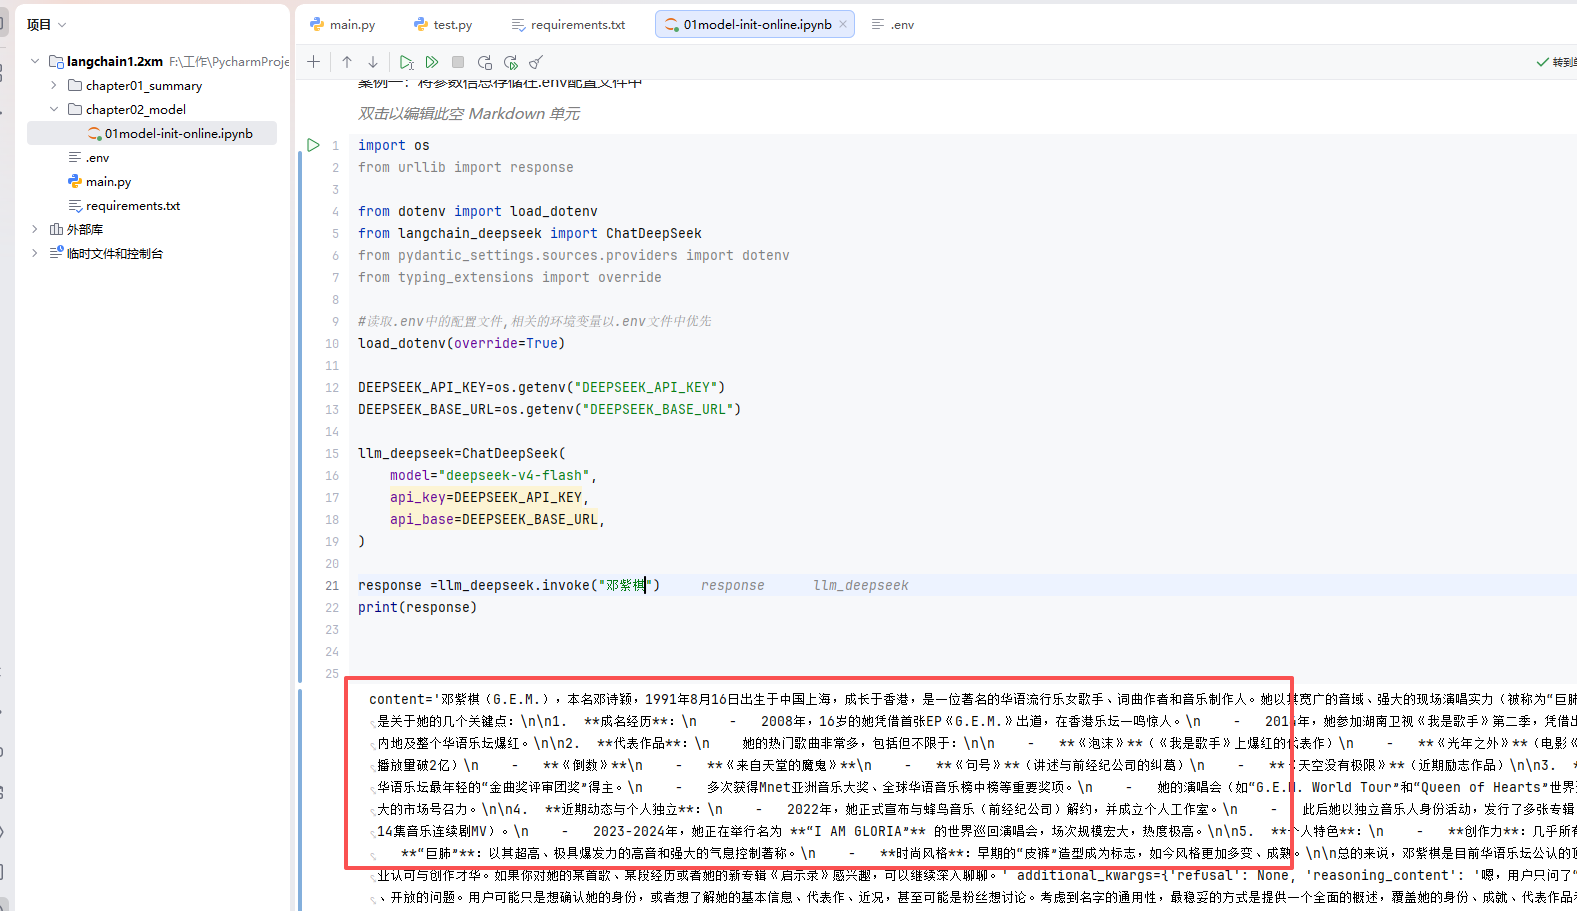
Task: Select langchain1.2xm project root
Action: point(115,61)
